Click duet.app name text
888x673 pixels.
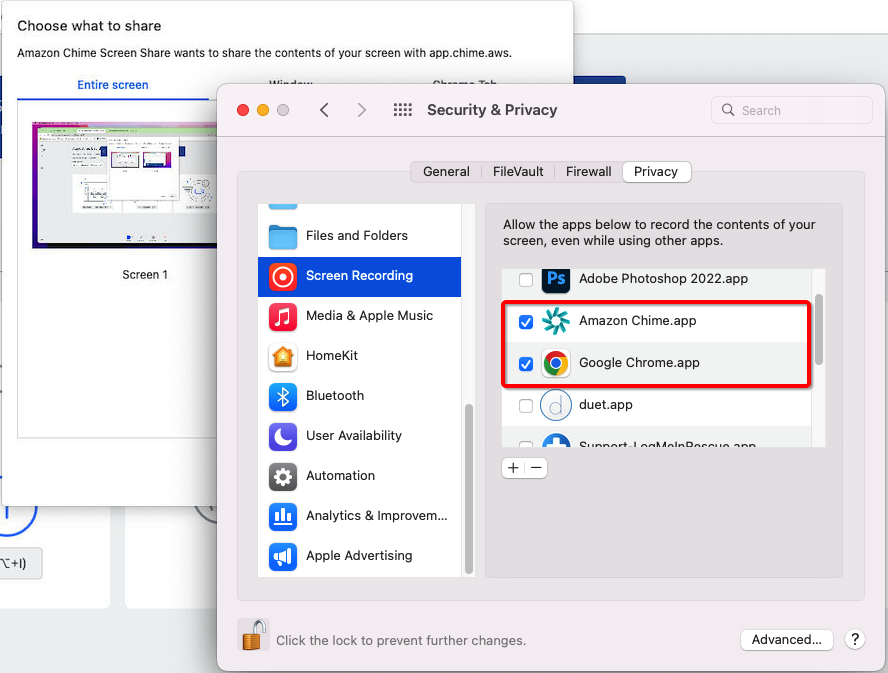click(x=605, y=405)
